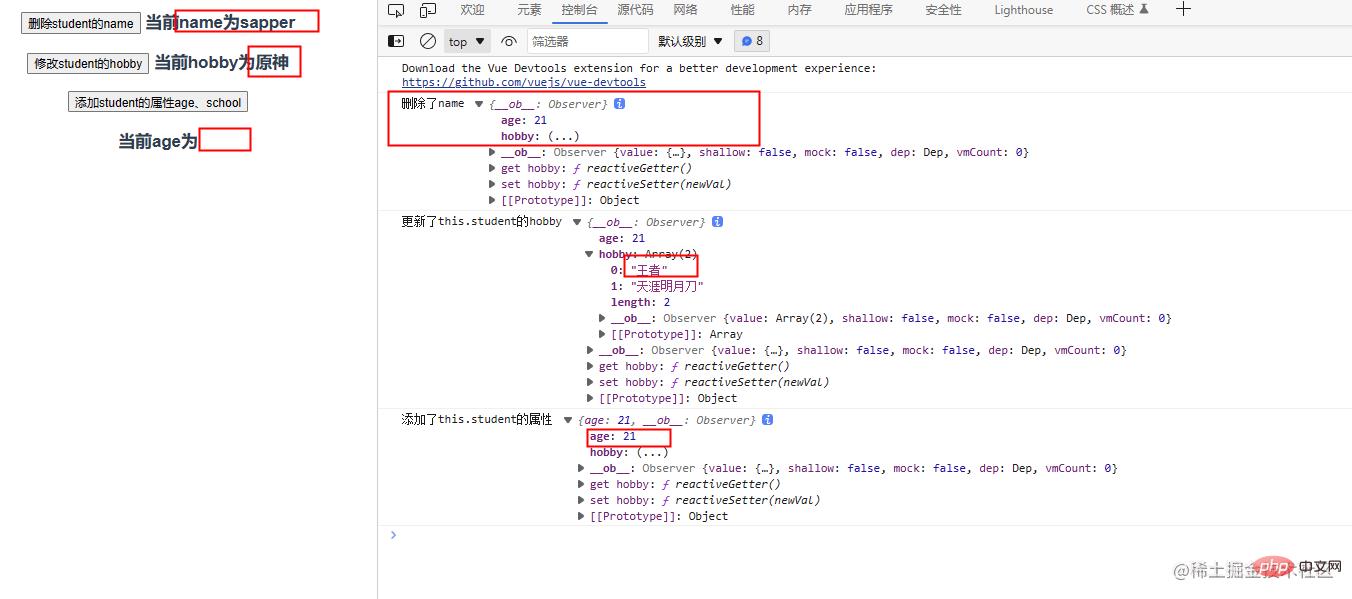
Task: Click the inspect element picker icon
Action: [x=396, y=10]
